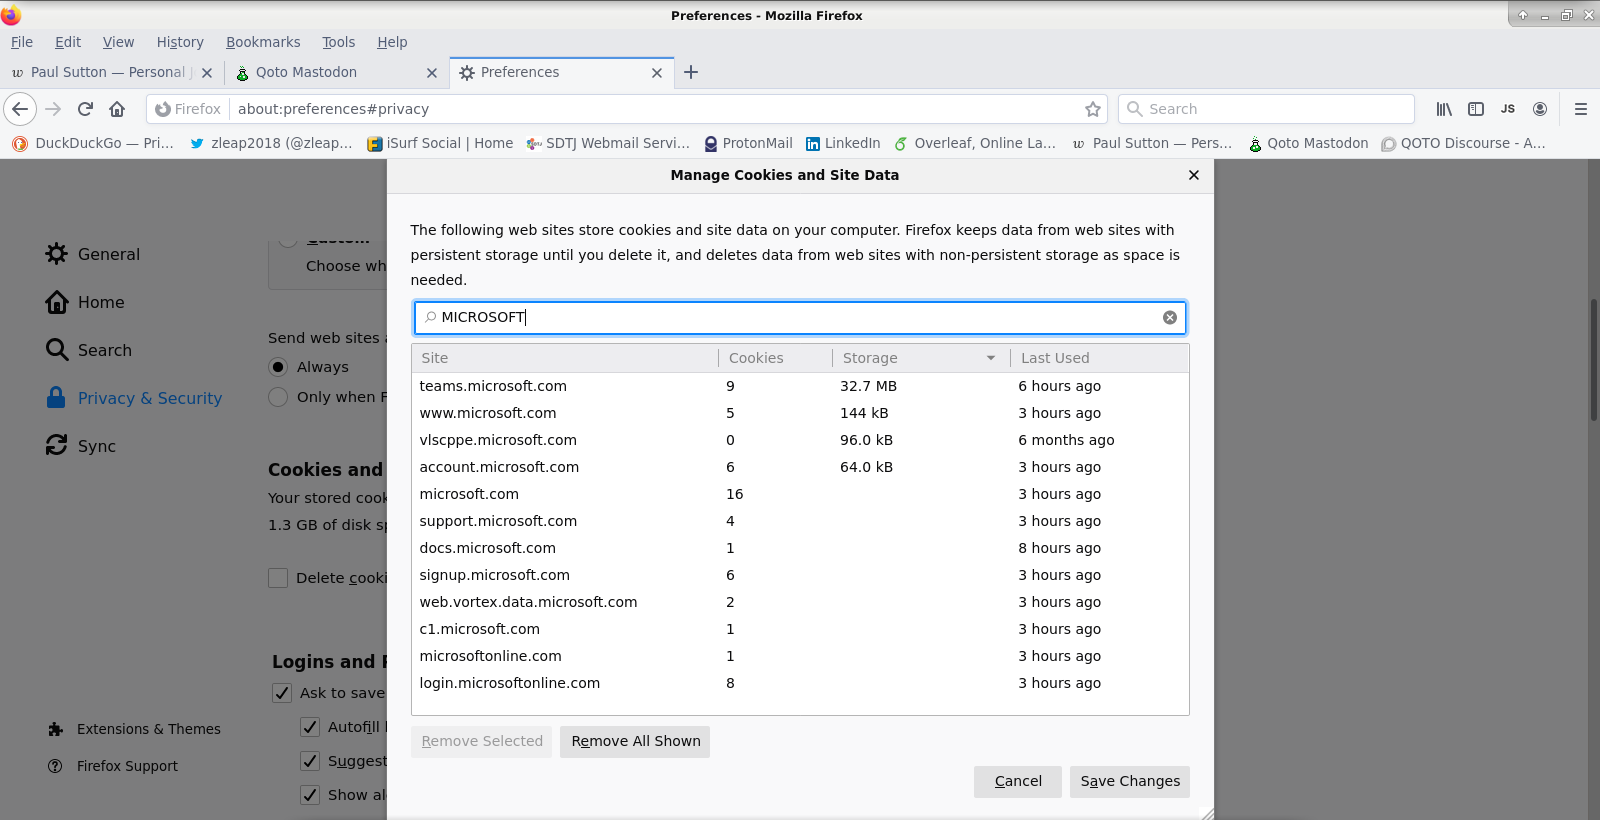
Task: Select the Always radio button
Action: (278, 367)
